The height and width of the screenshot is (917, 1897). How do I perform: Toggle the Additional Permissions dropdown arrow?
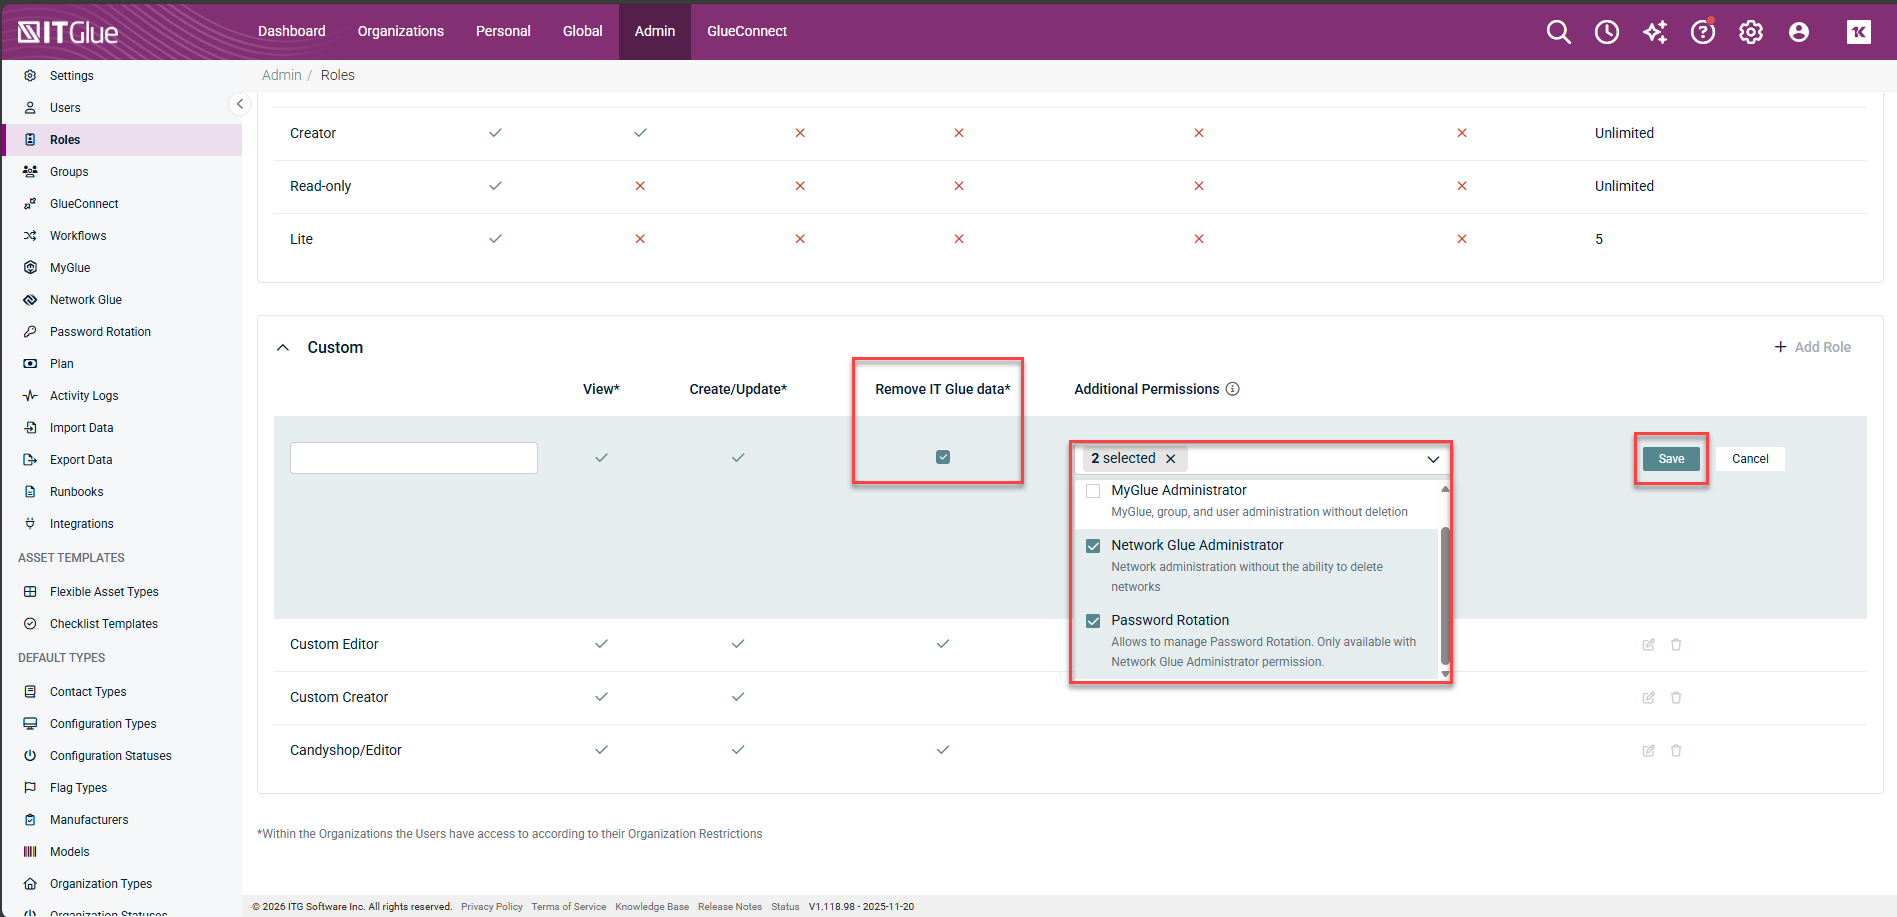1433,459
